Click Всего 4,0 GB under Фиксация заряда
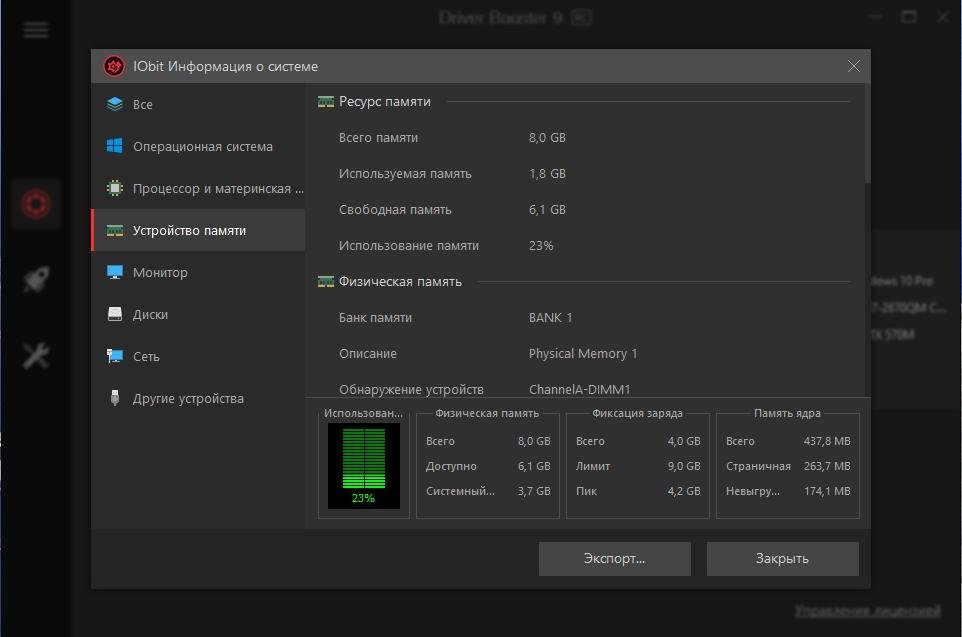Screen dimensions: 962x637 click(x=684, y=441)
